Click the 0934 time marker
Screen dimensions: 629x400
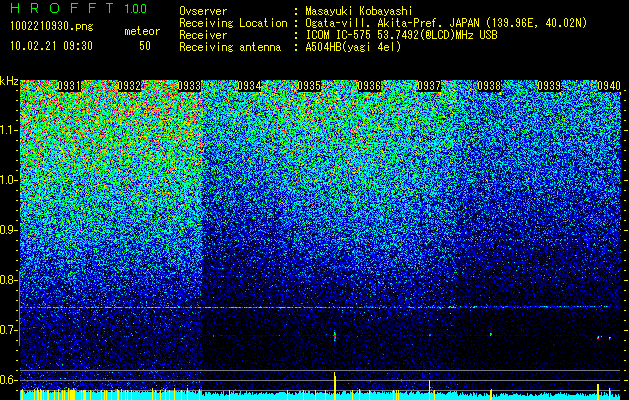pyautogui.click(x=249, y=86)
